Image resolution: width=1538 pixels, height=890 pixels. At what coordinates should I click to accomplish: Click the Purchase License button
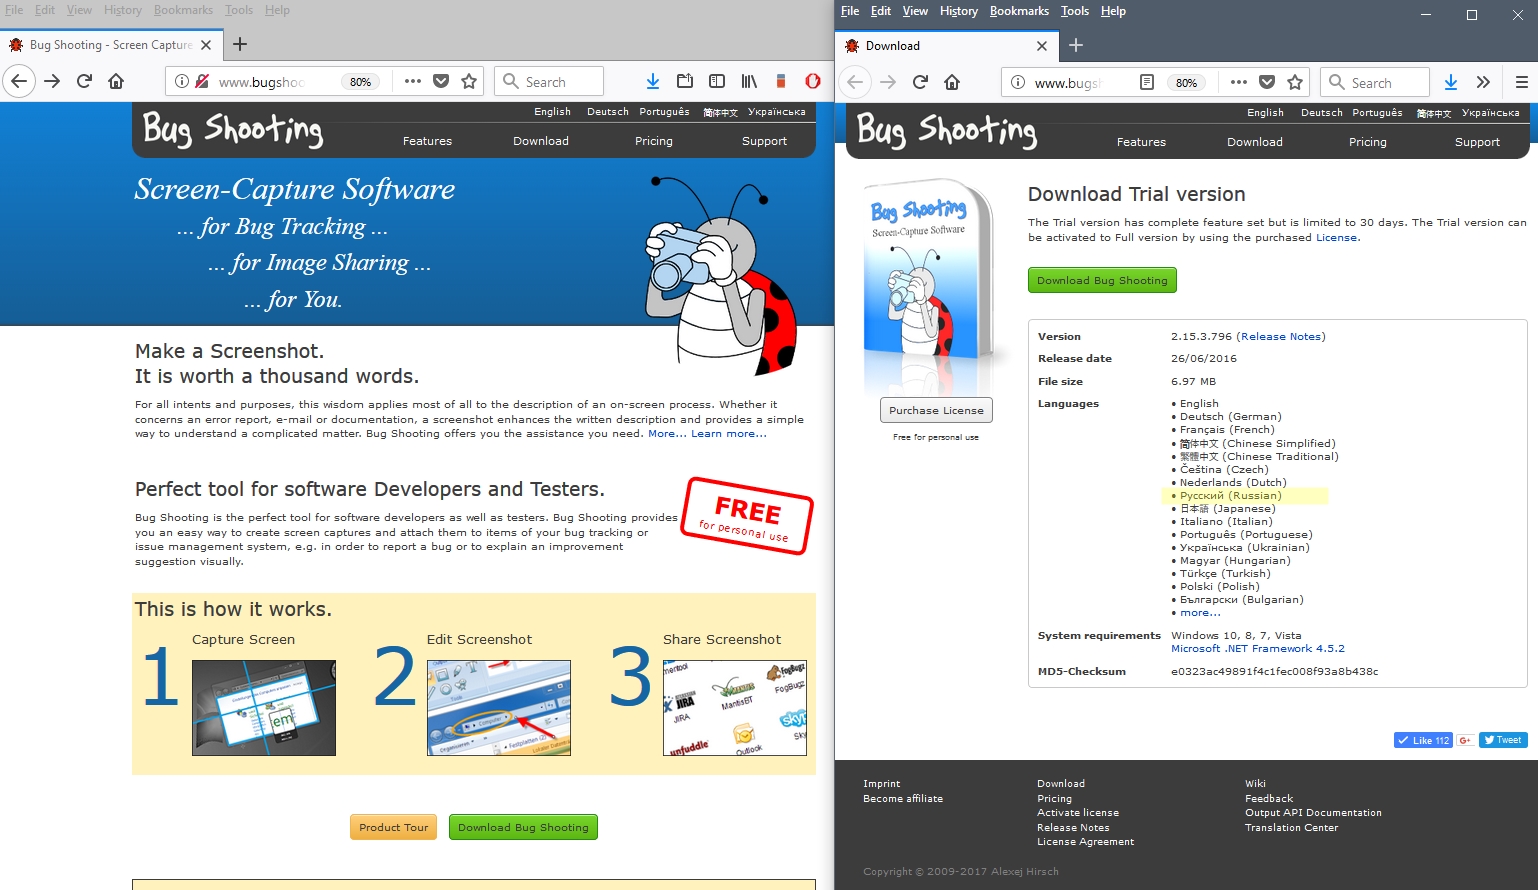[x=936, y=410]
